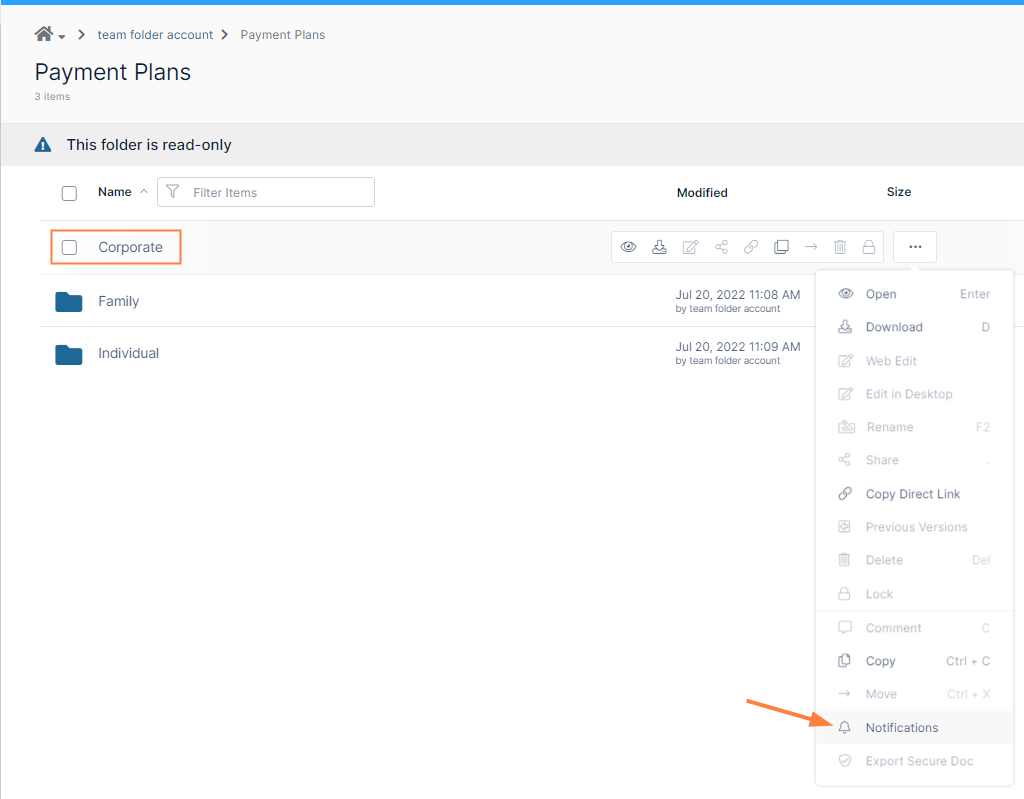Screen dimensions: 1024x799
Task: Click the Size column header
Action: coord(898,192)
